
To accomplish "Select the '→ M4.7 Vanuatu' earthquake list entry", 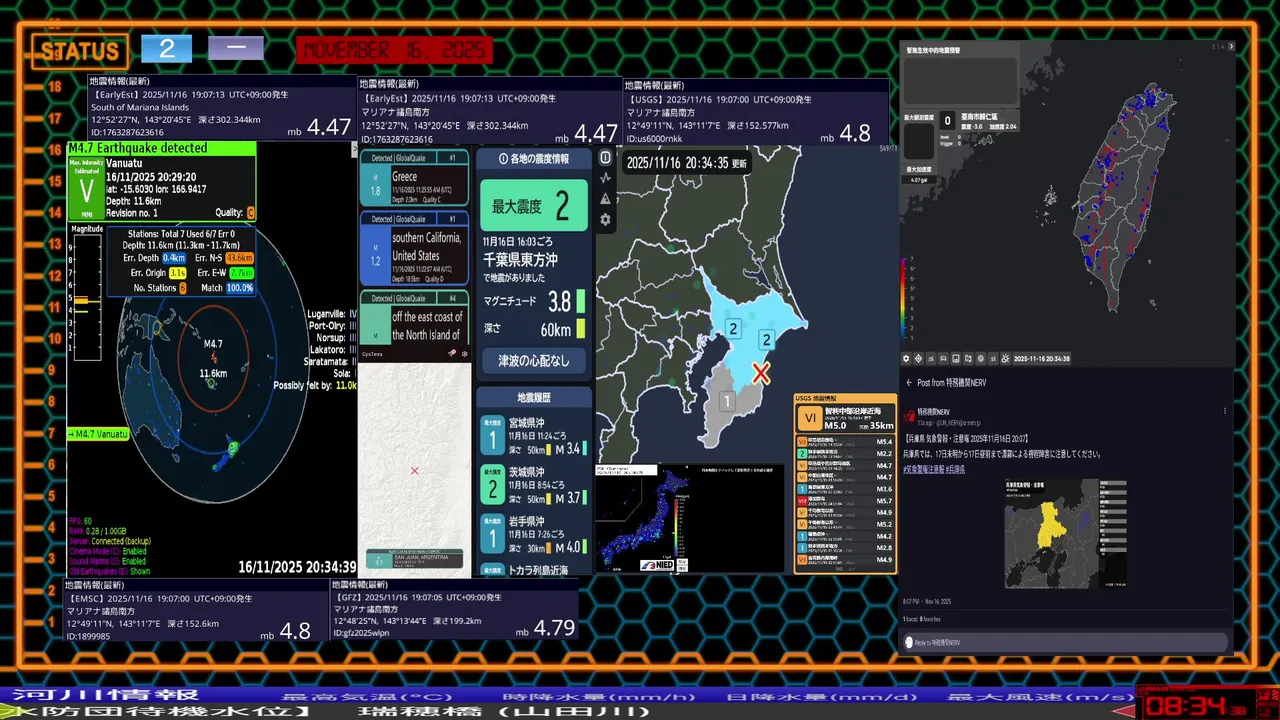I will coord(98,434).
